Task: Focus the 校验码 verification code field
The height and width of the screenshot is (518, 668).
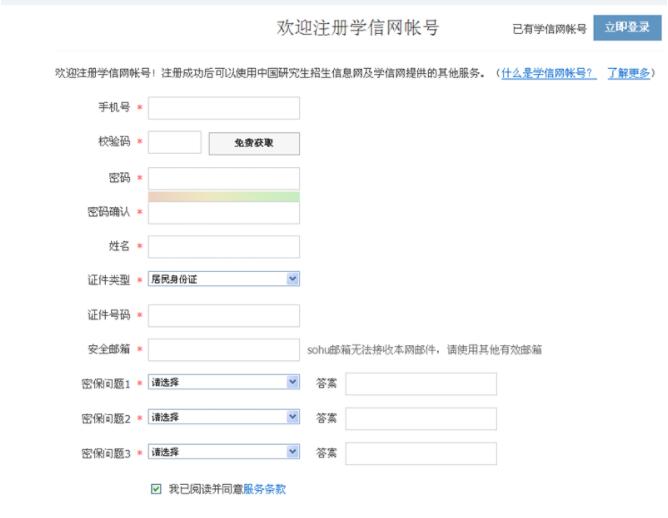Action: (x=175, y=142)
